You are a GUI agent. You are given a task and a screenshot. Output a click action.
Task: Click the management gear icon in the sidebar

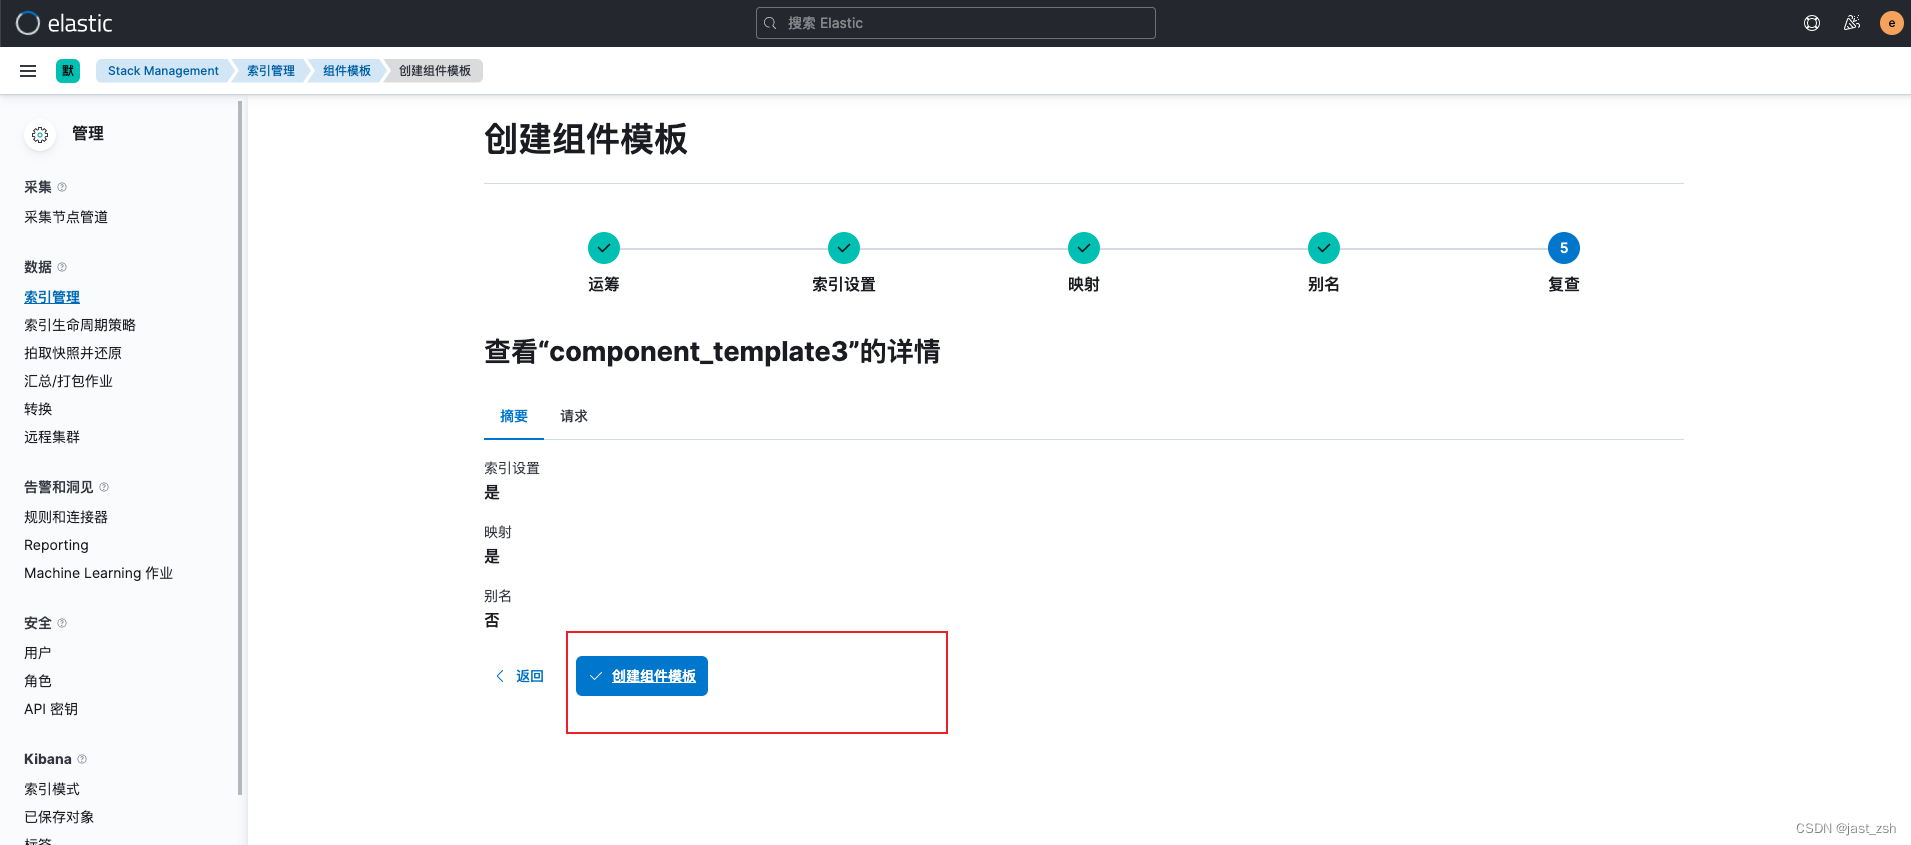tap(40, 135)
